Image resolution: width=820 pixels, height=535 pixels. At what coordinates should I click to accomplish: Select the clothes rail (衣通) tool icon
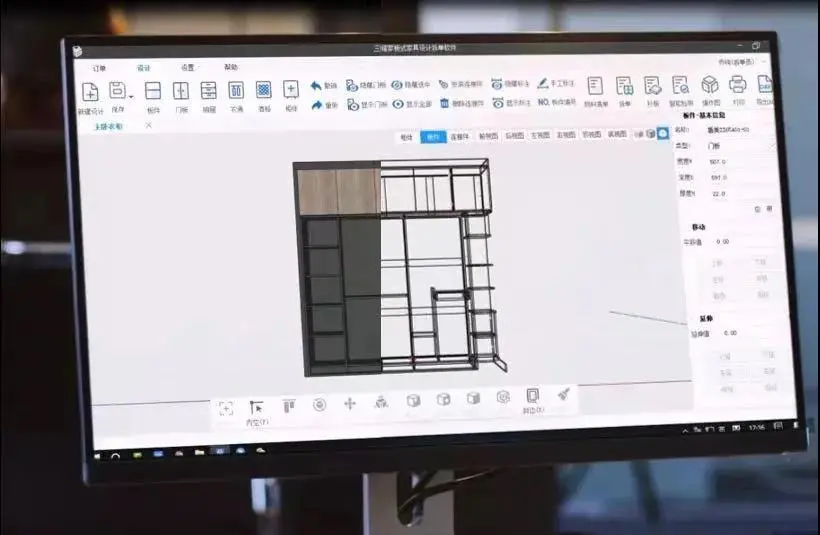click(x=236, y=90)
